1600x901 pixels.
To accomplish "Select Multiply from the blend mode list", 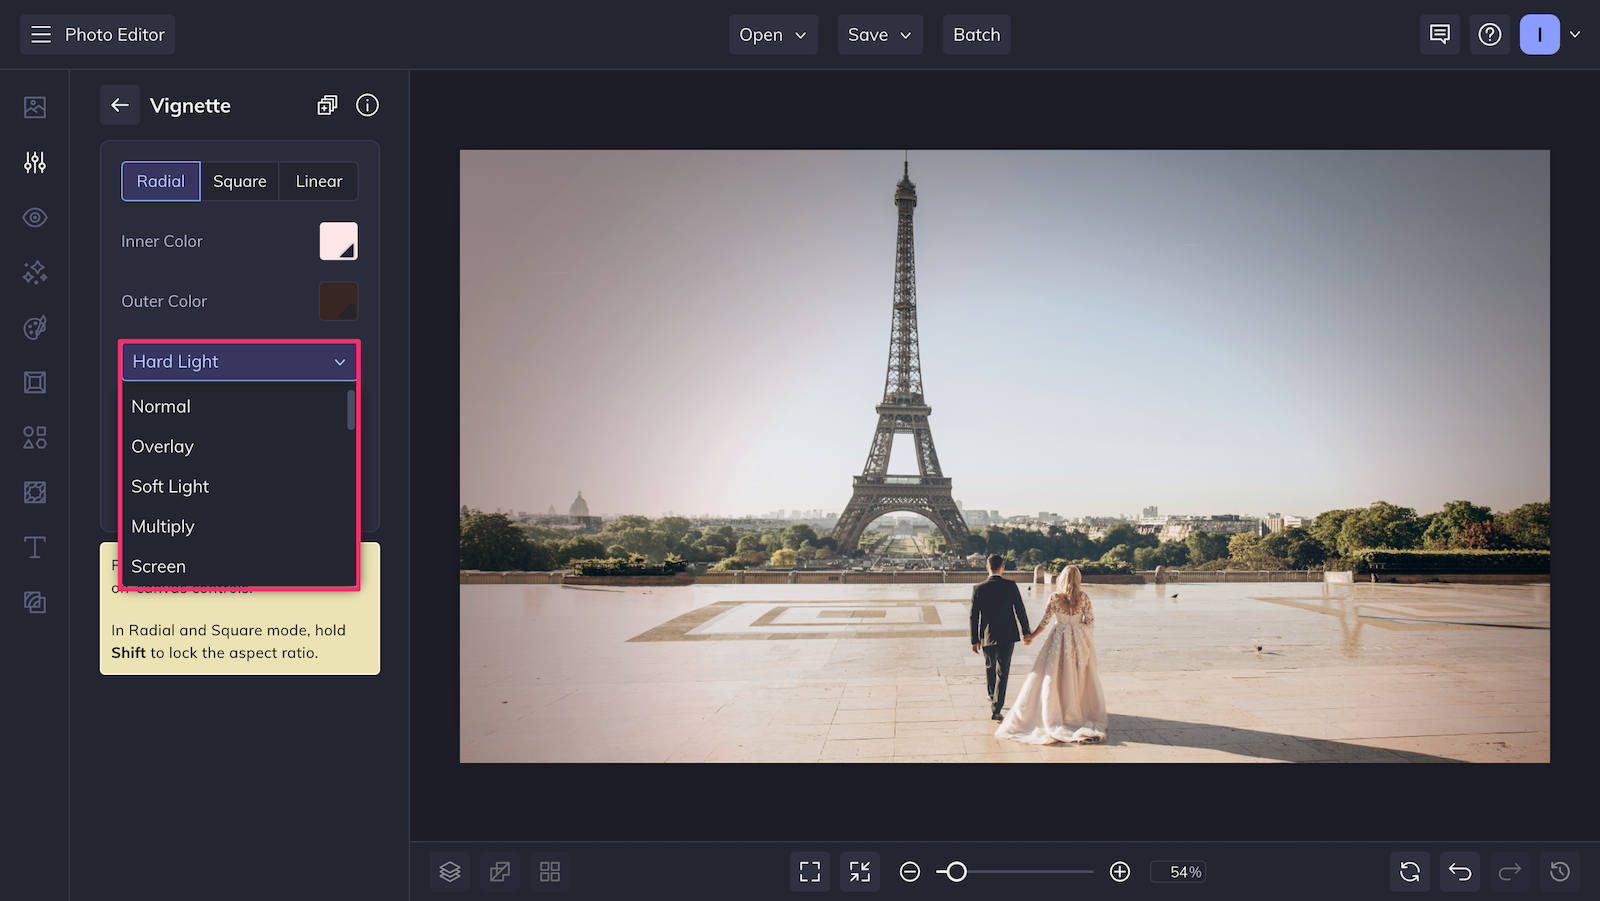I will click(x=163, y=526).
